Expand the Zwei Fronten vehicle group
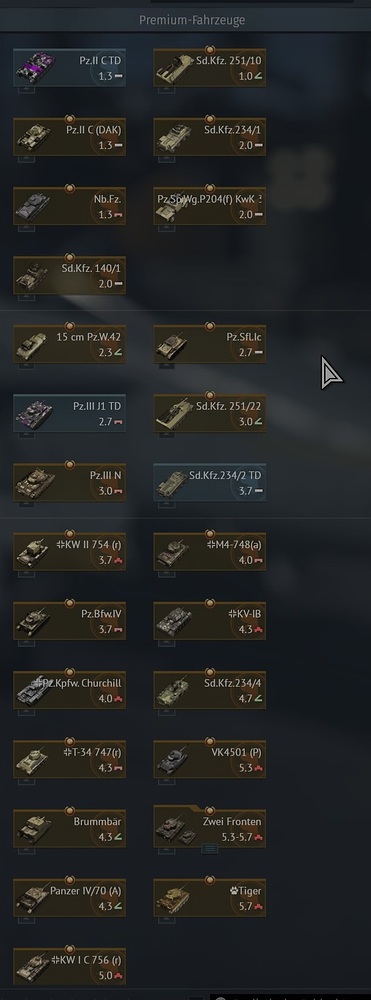This screenshot has height=1000, width=371. 210,828
